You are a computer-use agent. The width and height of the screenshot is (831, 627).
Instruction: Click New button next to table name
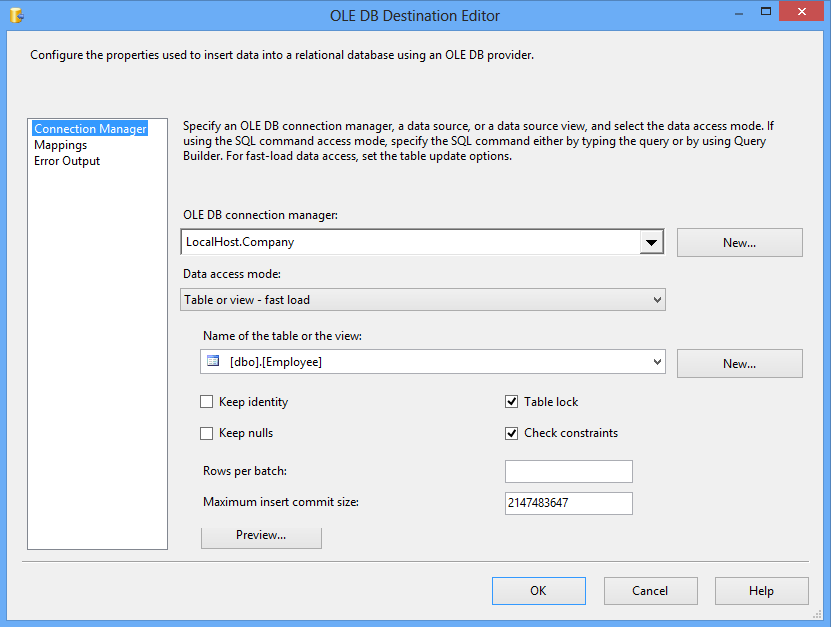click(740, 364)
